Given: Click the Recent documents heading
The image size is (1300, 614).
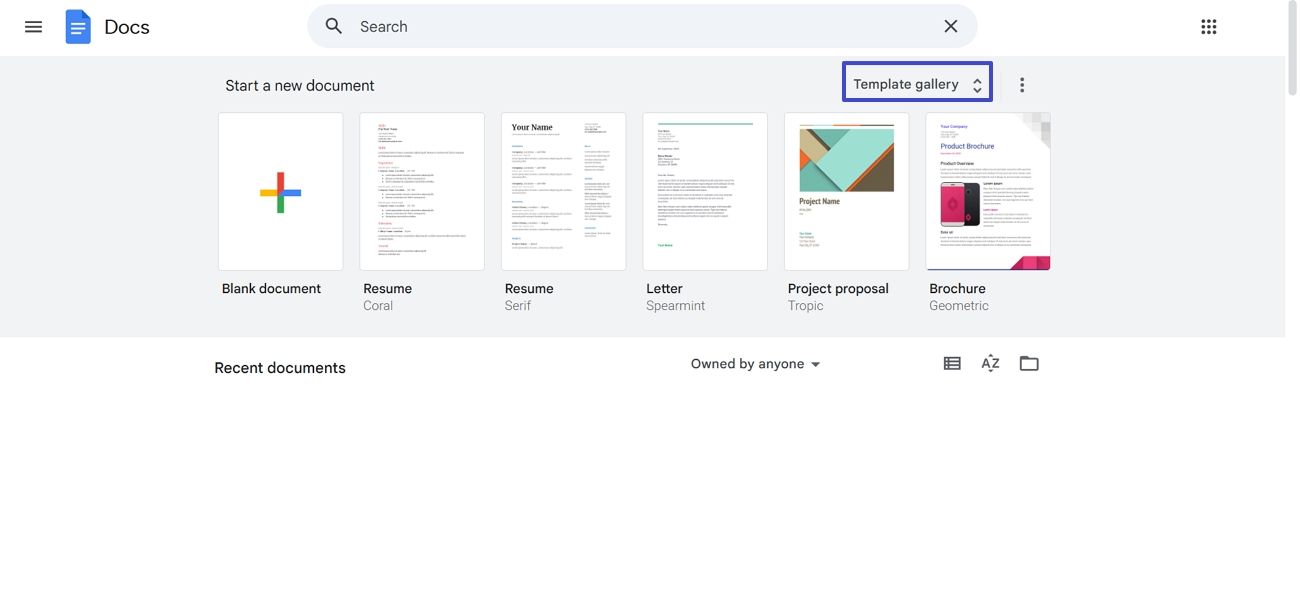Looking at the screenshot, I should point(280,367).
